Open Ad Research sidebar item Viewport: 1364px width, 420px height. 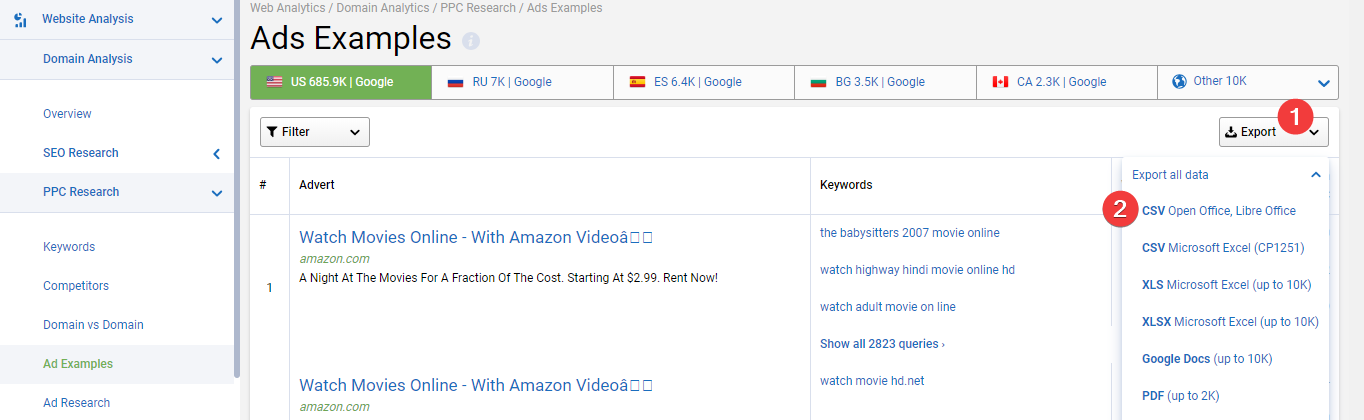point(76,403)
